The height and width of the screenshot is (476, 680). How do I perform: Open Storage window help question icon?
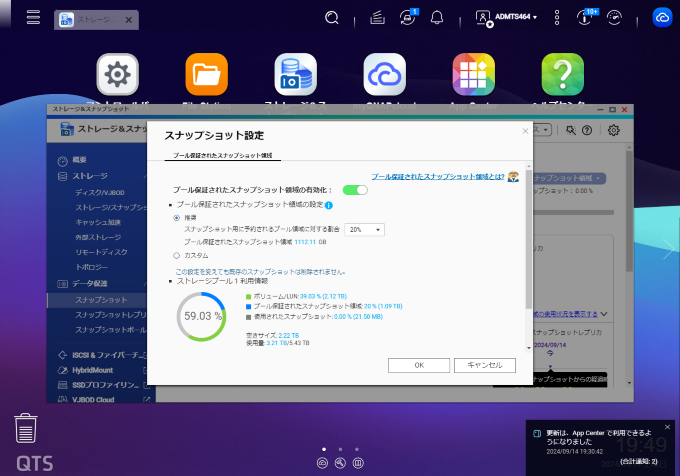pyautogui.click(x=587, y=130)
